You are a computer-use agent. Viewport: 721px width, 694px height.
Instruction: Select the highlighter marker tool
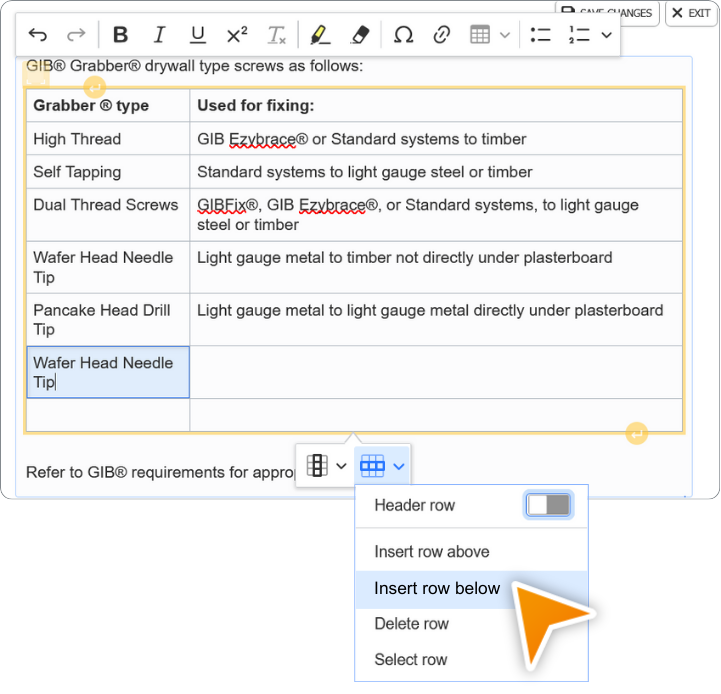coord(320,34)
